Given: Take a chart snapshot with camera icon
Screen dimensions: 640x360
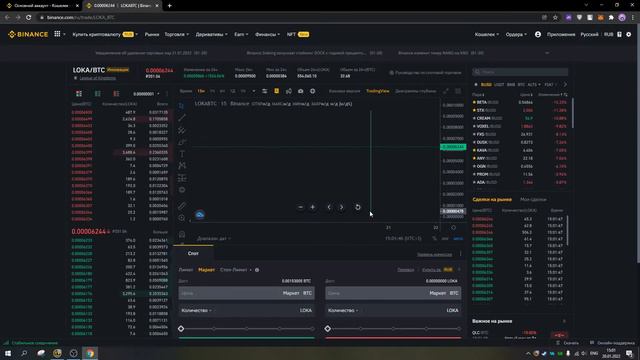Looking at the screenshot, I should (x=300, y=91).
